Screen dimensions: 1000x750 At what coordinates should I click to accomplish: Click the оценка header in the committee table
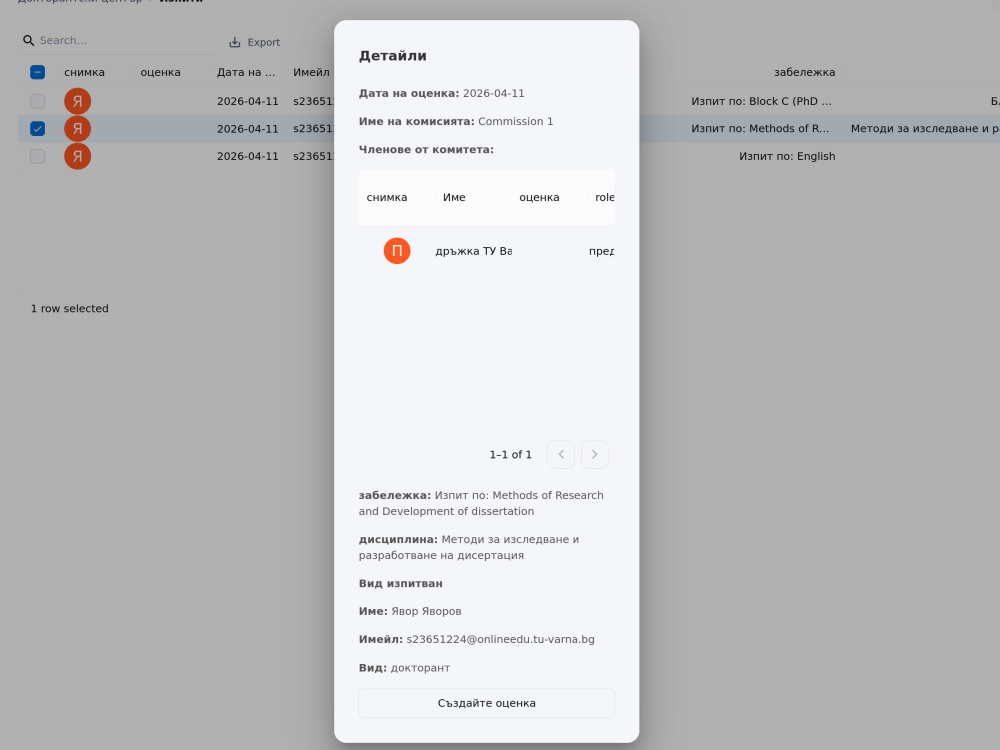(539, 197)
